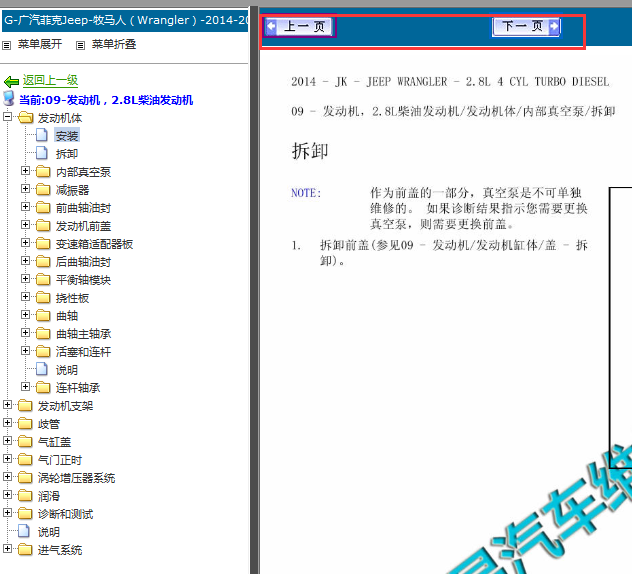Open the 拆卸 document in tree

coord(67,154)
